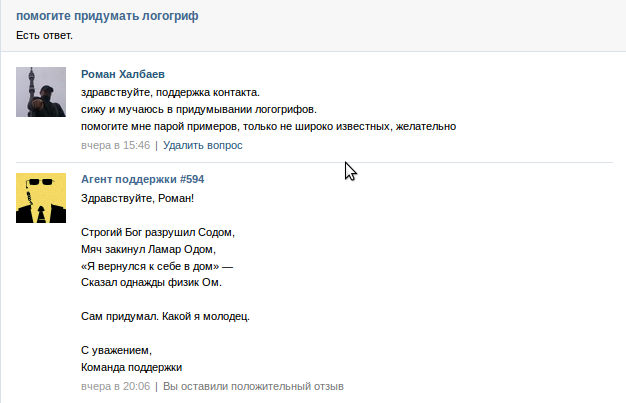The height and width of the screenshot is (403, 626).
Task: Select the "Команда поддержки" signature
Action: coord(131,367)
